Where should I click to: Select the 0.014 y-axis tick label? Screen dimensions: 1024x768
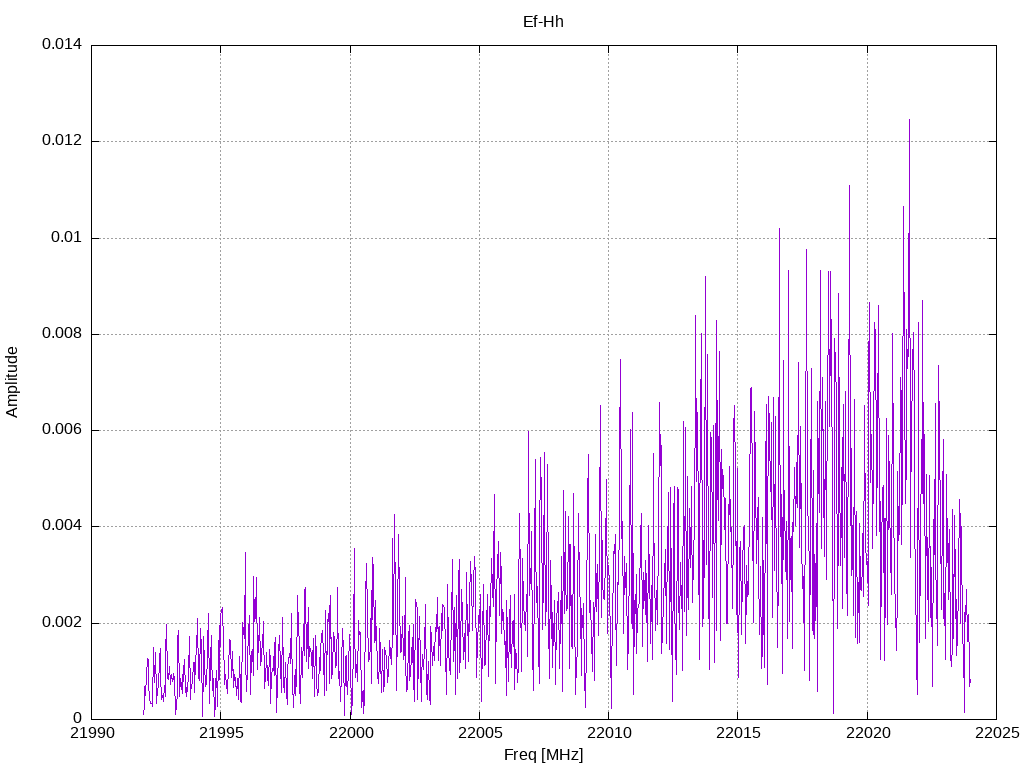click(62, 44)
